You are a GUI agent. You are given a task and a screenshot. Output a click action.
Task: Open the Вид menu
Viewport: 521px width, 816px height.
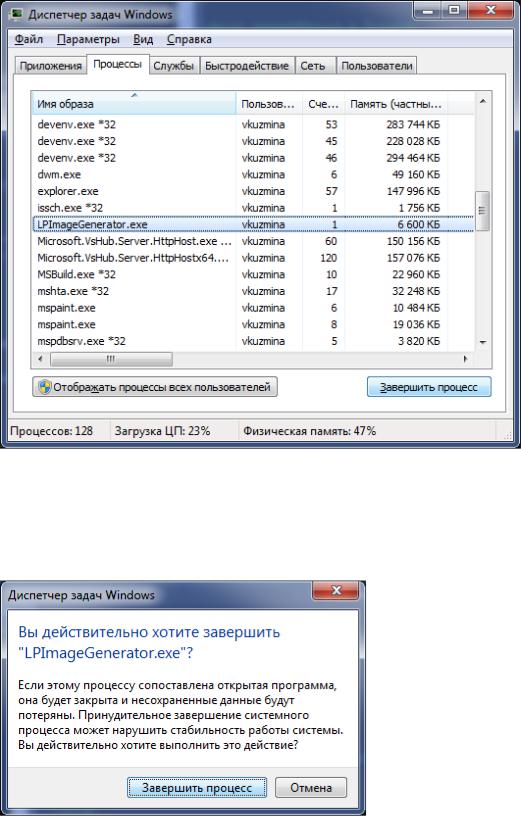[143, 40]
